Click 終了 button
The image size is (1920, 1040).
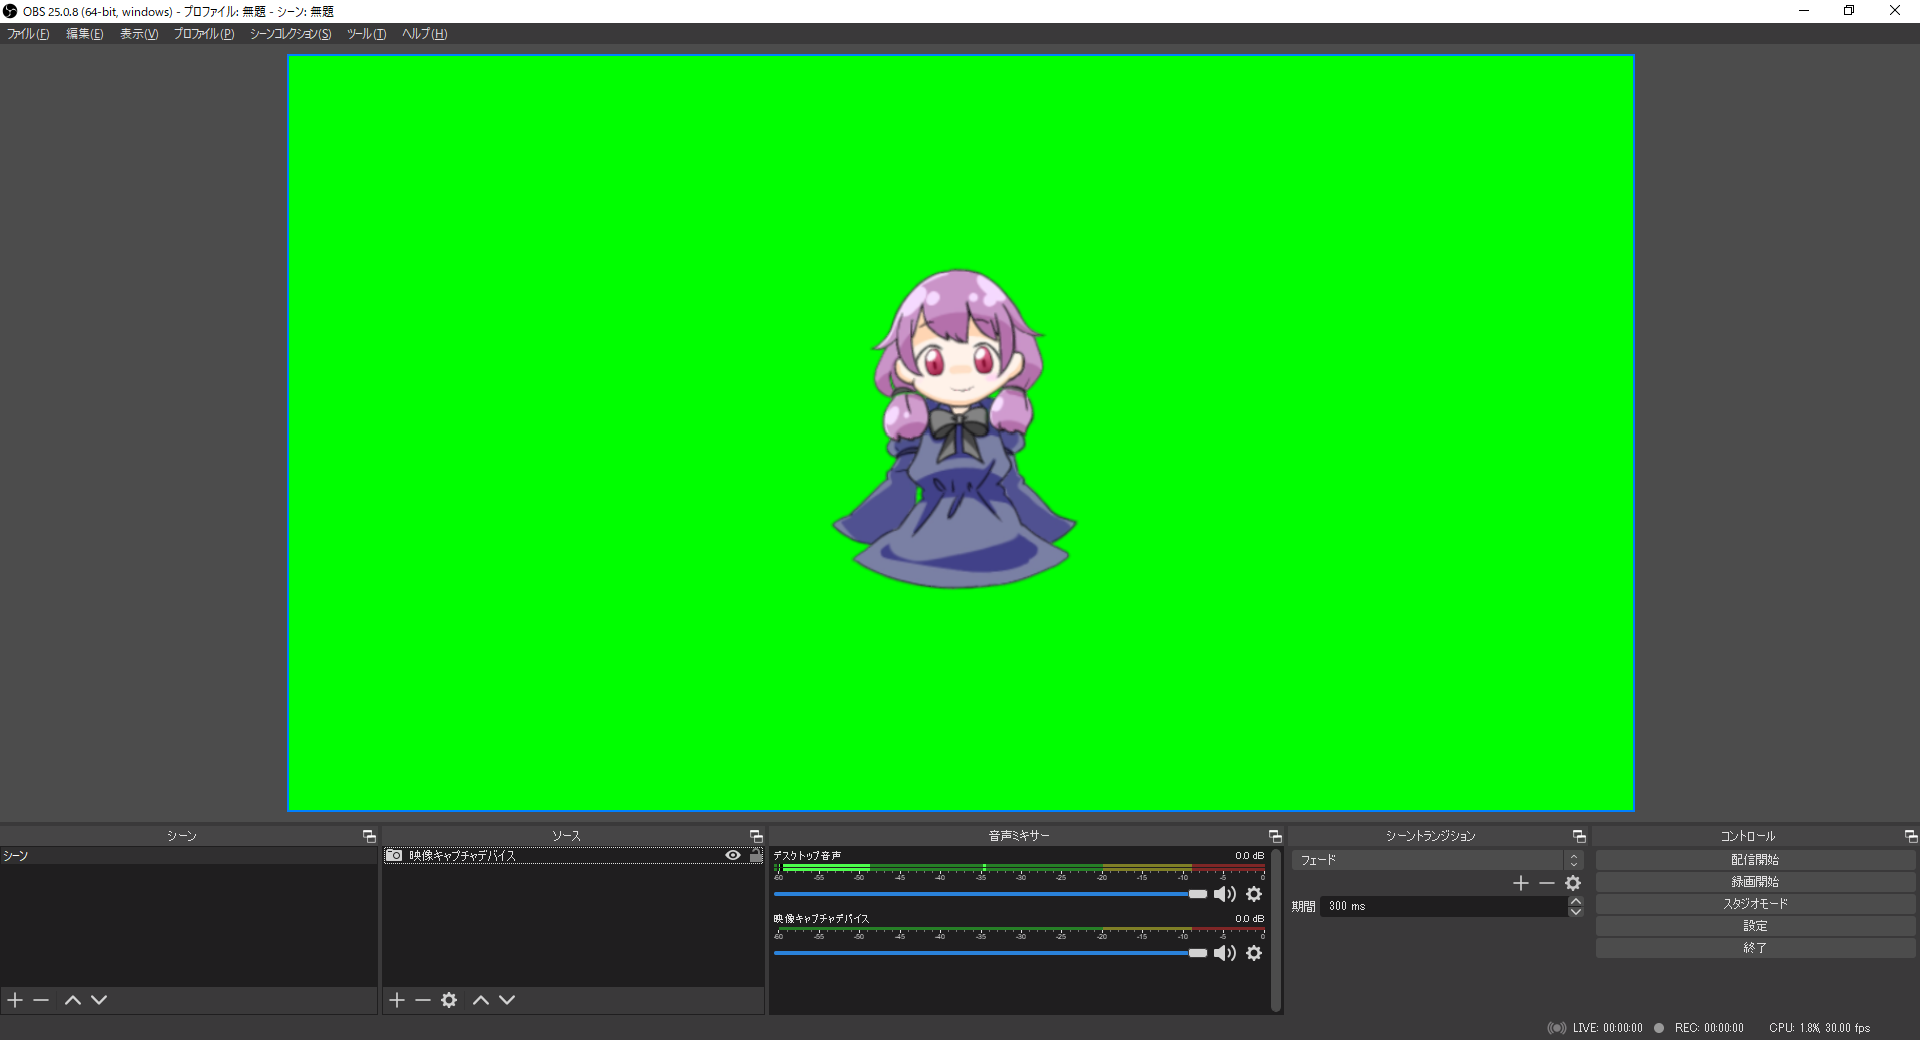1755,948
